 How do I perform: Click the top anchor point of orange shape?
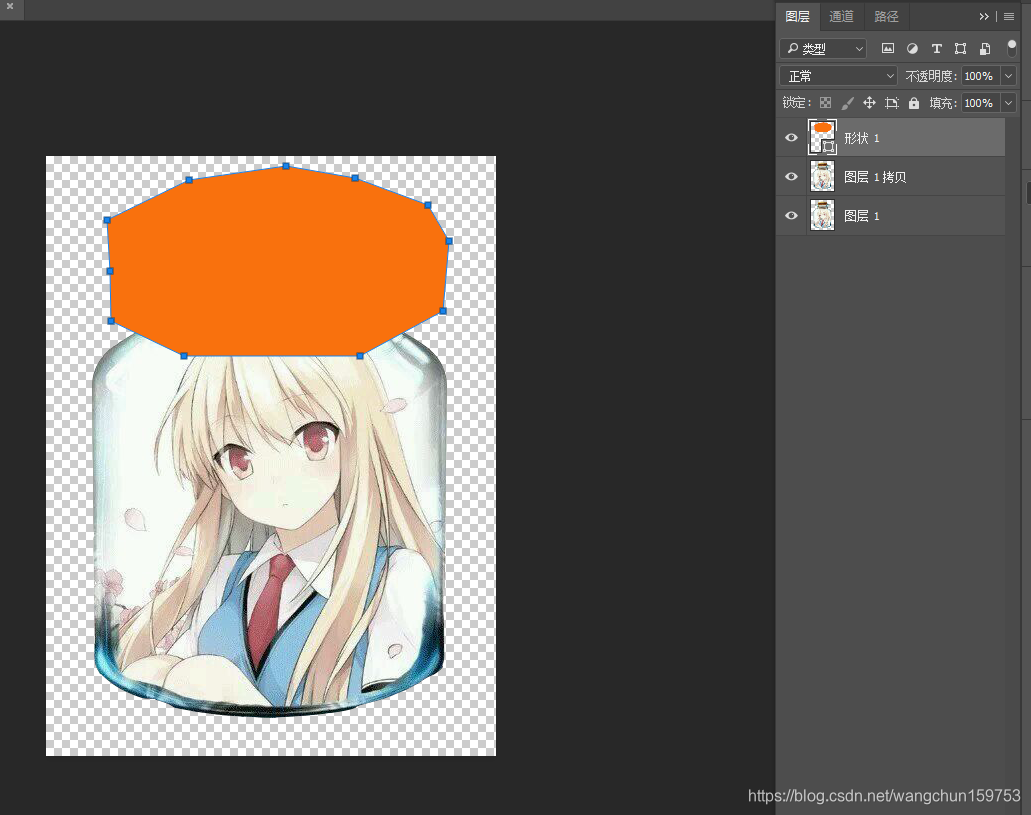286,166
